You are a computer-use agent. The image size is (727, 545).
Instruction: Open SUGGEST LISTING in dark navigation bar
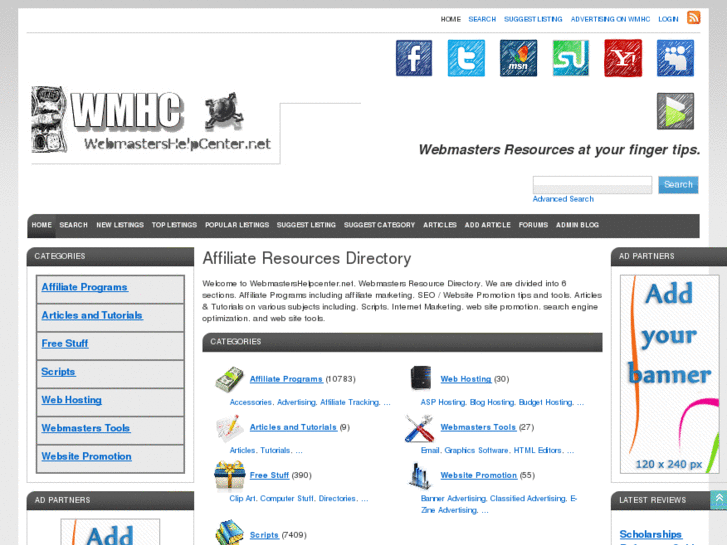[x=306, y=225]
